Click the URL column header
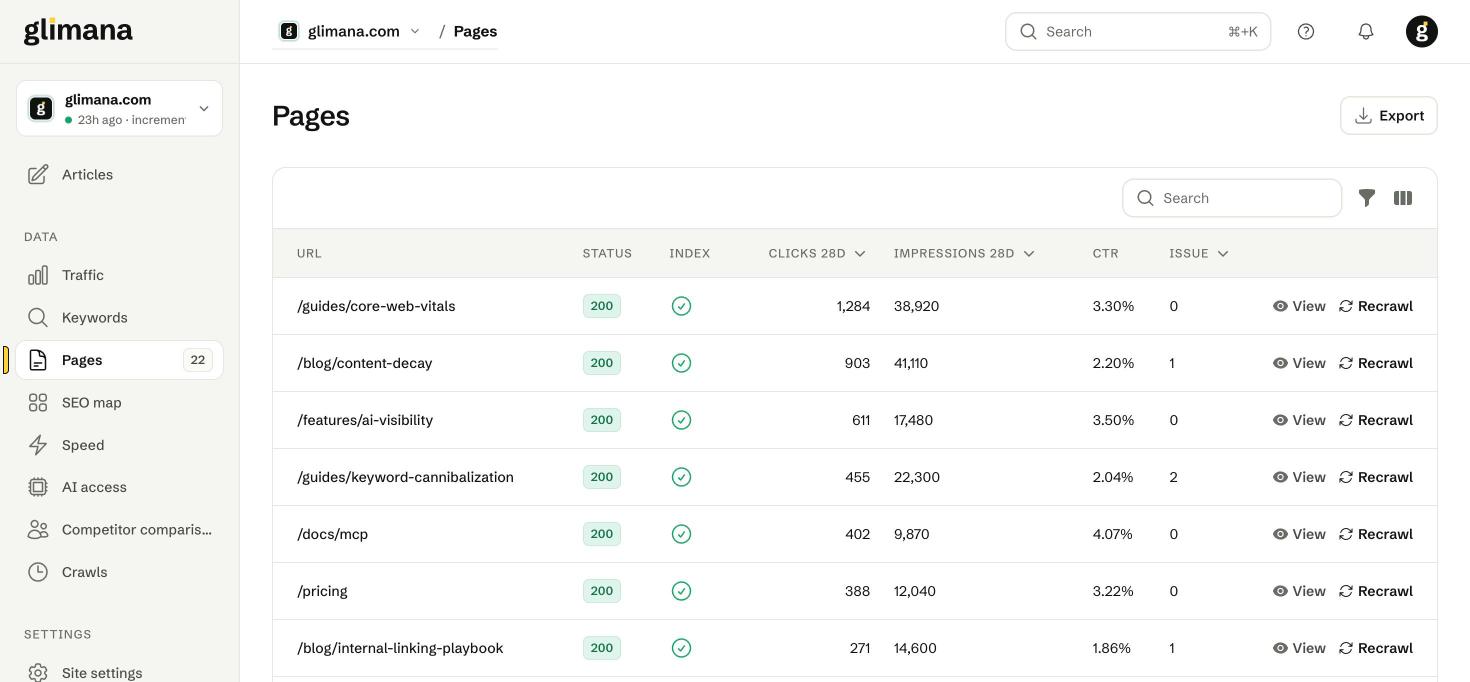 309,253
